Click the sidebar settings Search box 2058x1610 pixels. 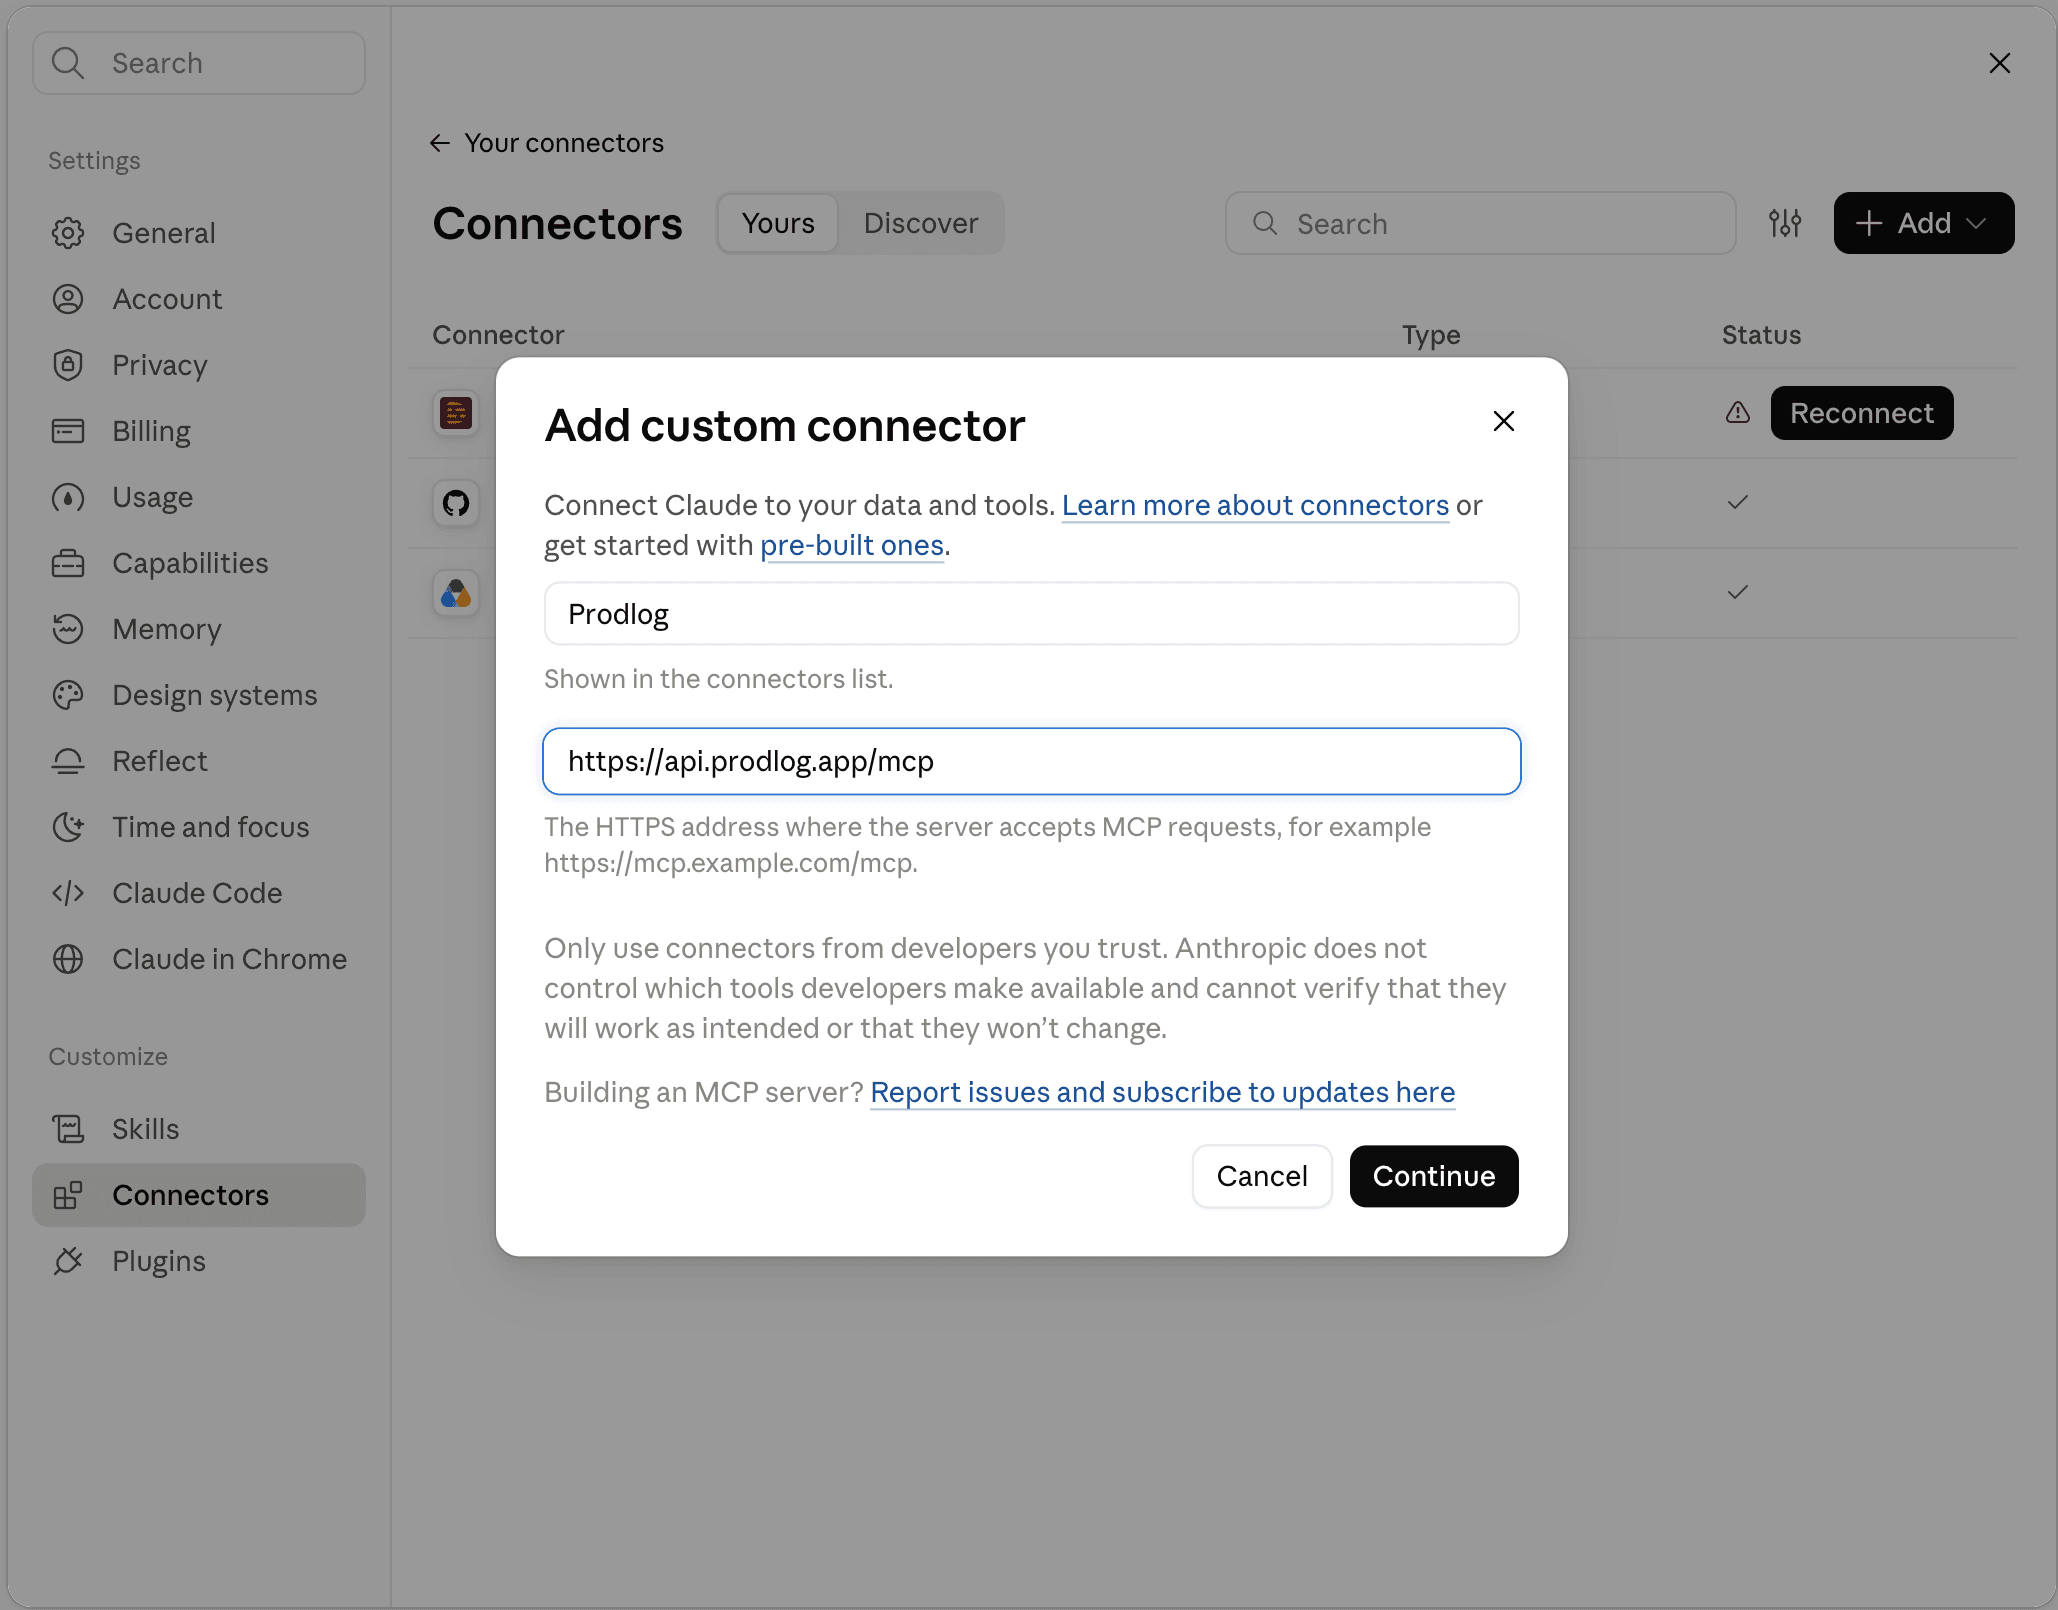click(x=199, y=63)
